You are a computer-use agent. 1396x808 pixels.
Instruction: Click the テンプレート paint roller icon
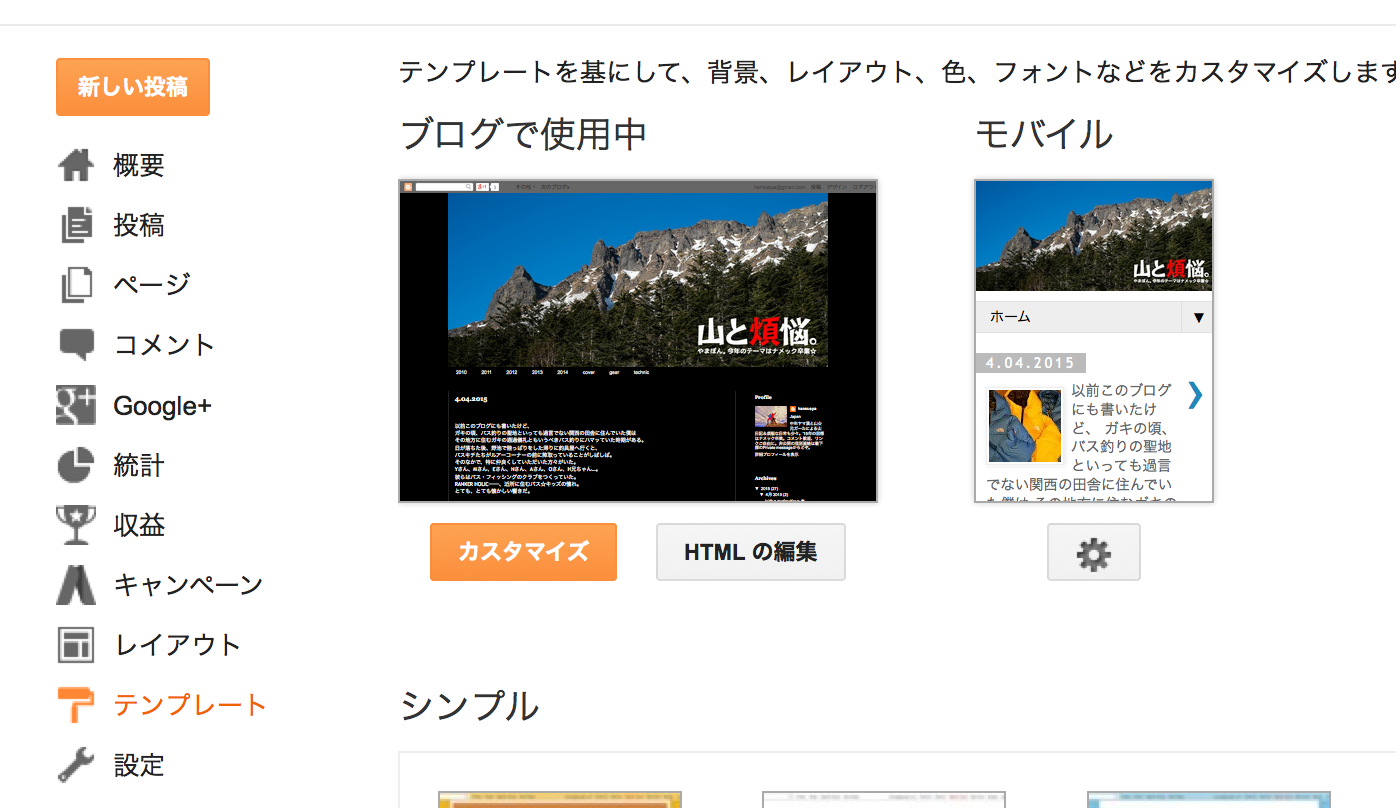77,705
